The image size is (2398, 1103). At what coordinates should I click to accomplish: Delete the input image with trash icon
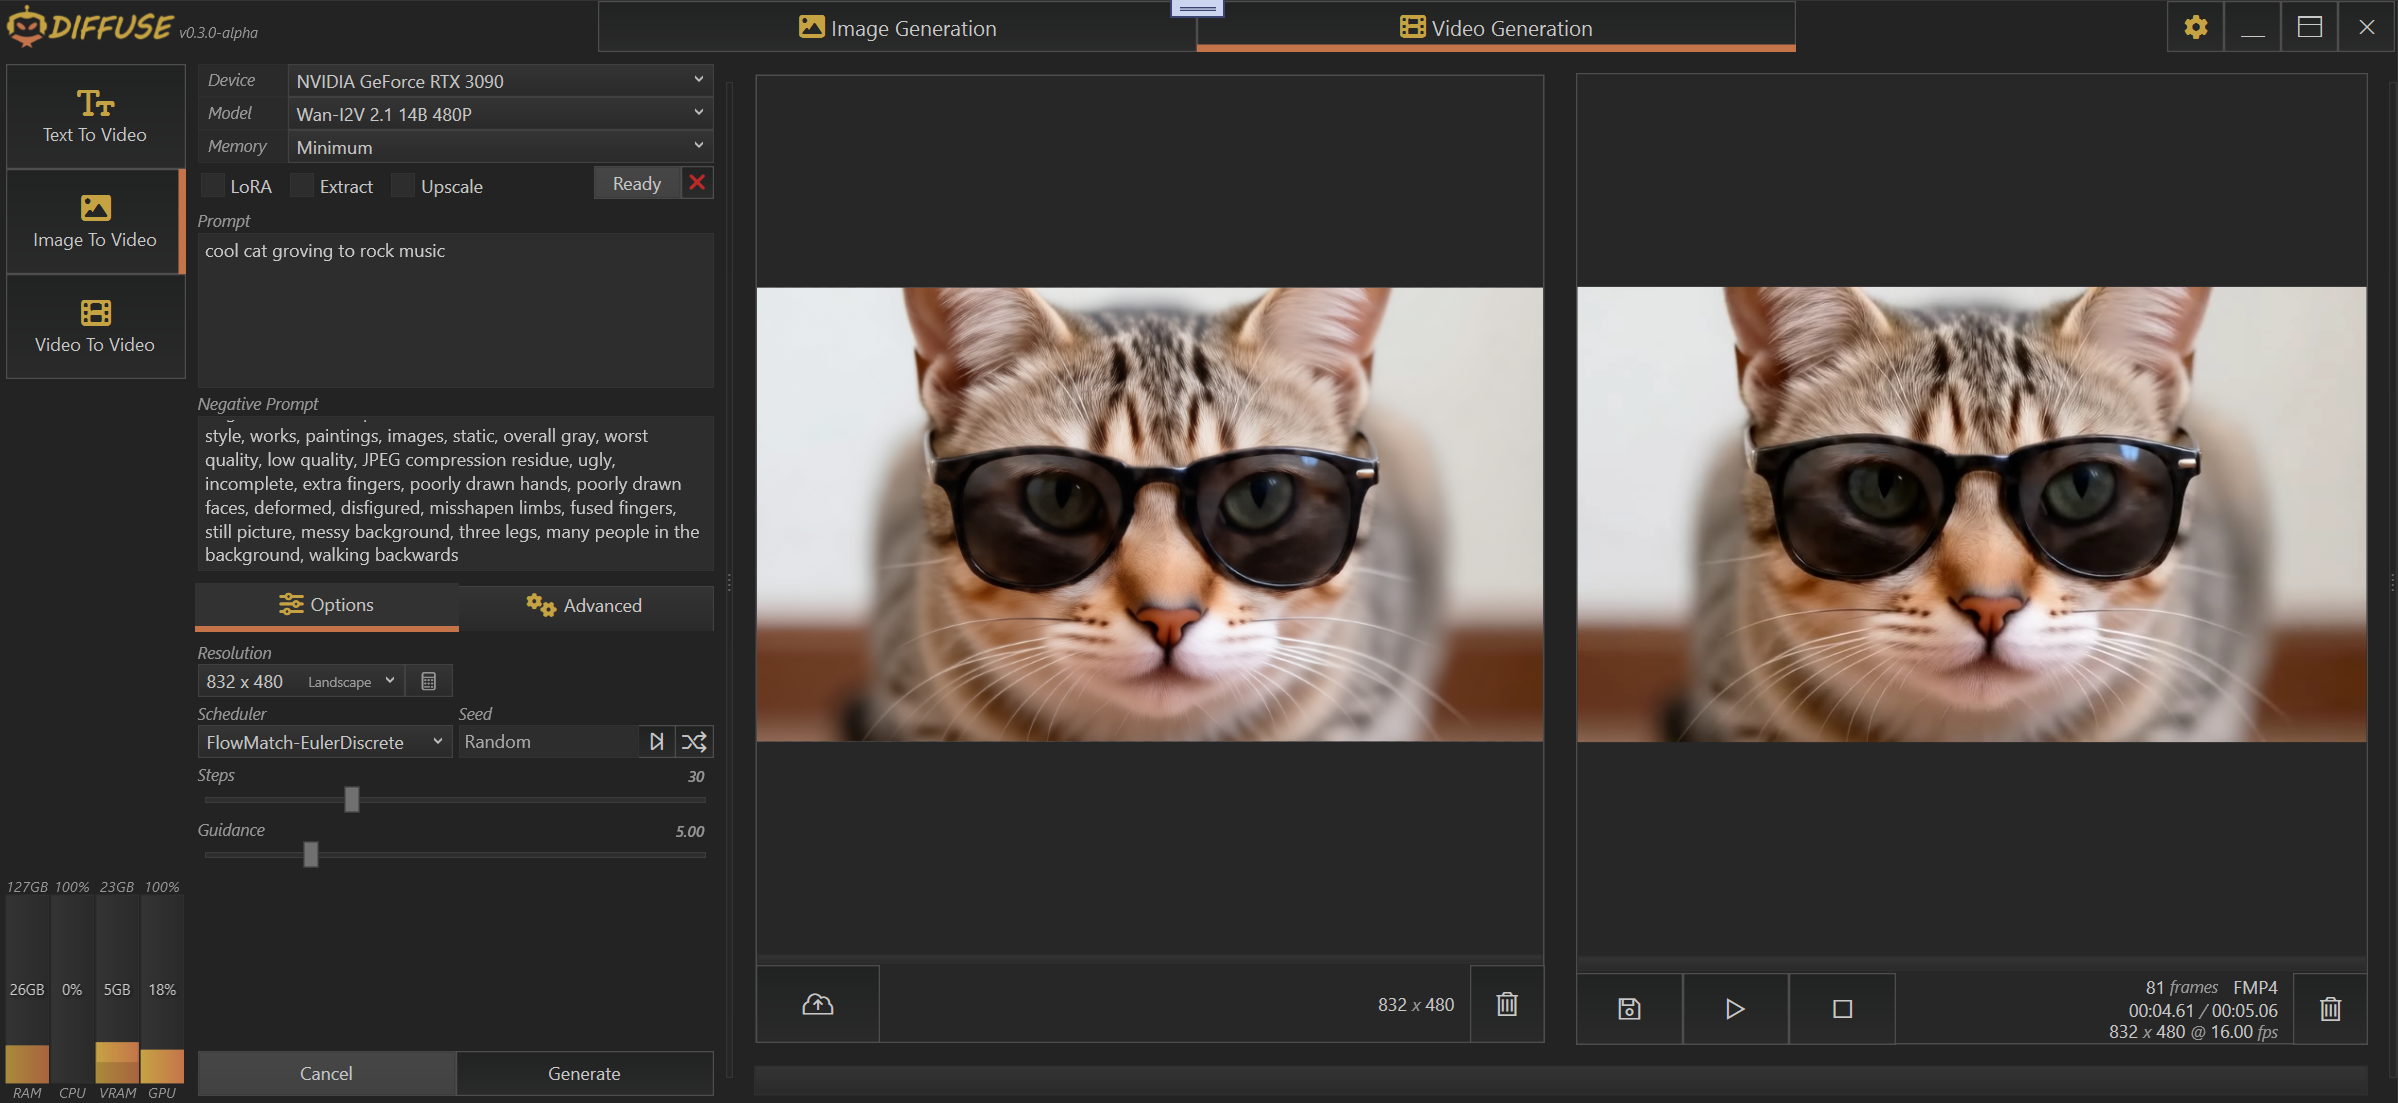(x=1506, y=1004)
